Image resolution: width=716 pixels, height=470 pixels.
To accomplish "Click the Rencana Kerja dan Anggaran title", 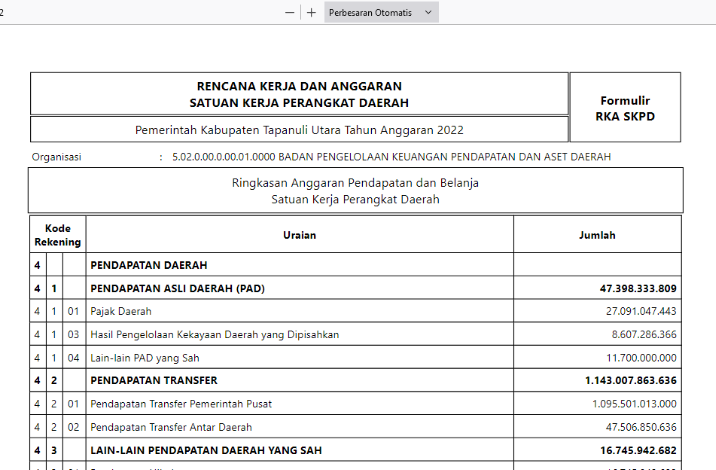I will (x=299, y=87).
